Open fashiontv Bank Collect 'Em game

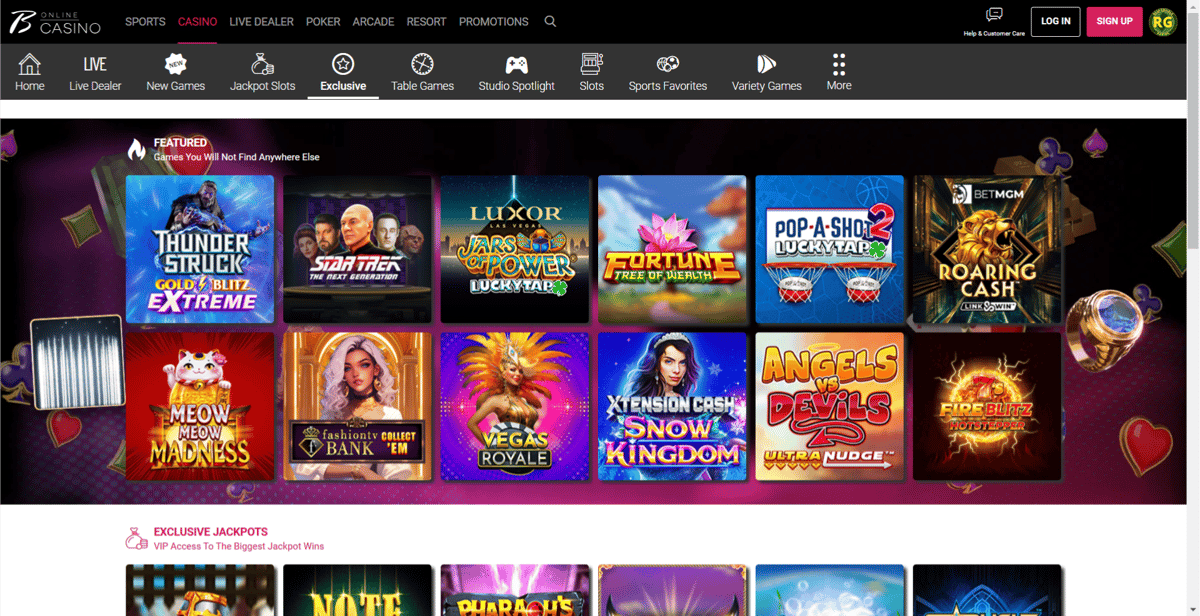pyautogui.click(x=357, y=407)
